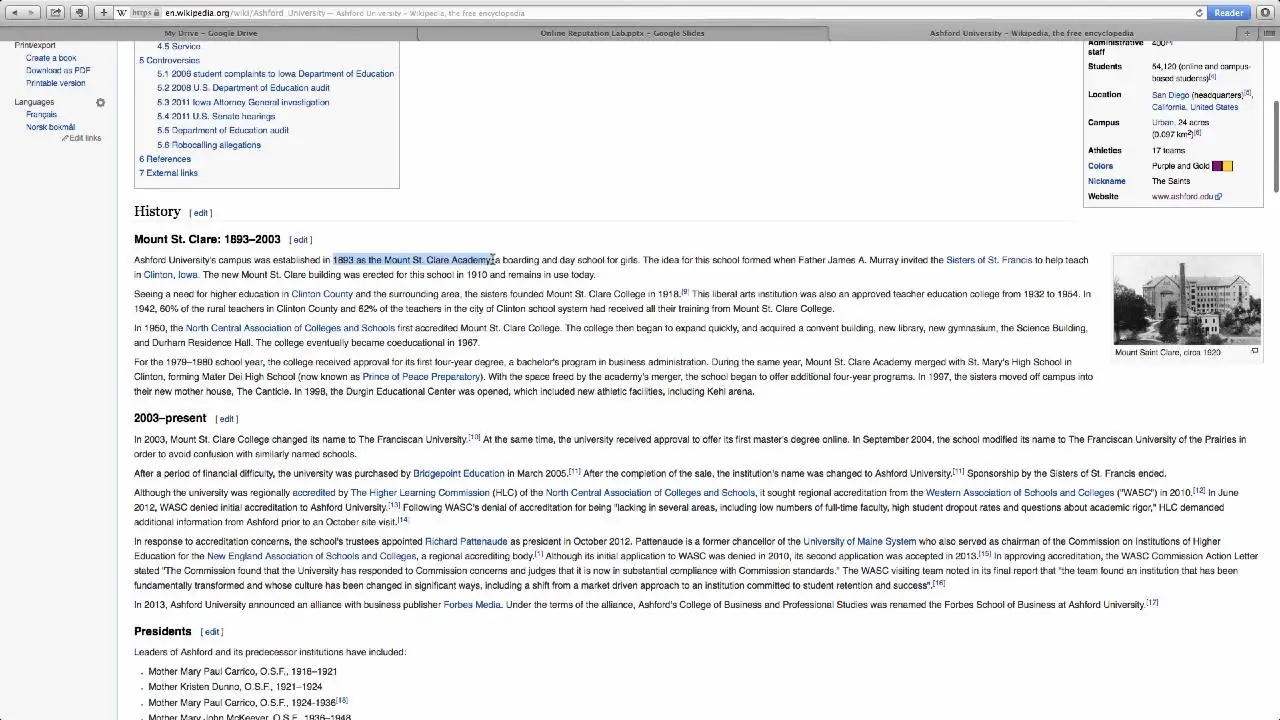Open Sisters of St. Francis link
This screenshot has width=1280, height=720.
pyautogui.click(x=989, y=260)
